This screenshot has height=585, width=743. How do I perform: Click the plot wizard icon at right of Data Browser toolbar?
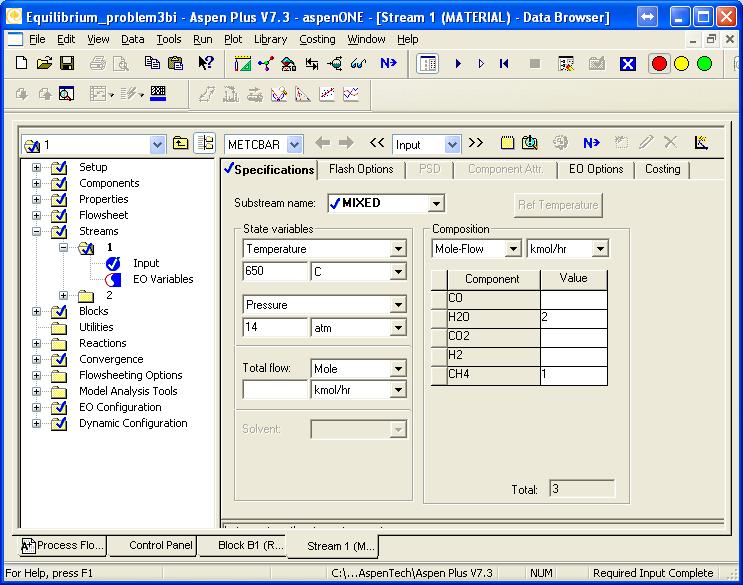[x=701, y=143]
